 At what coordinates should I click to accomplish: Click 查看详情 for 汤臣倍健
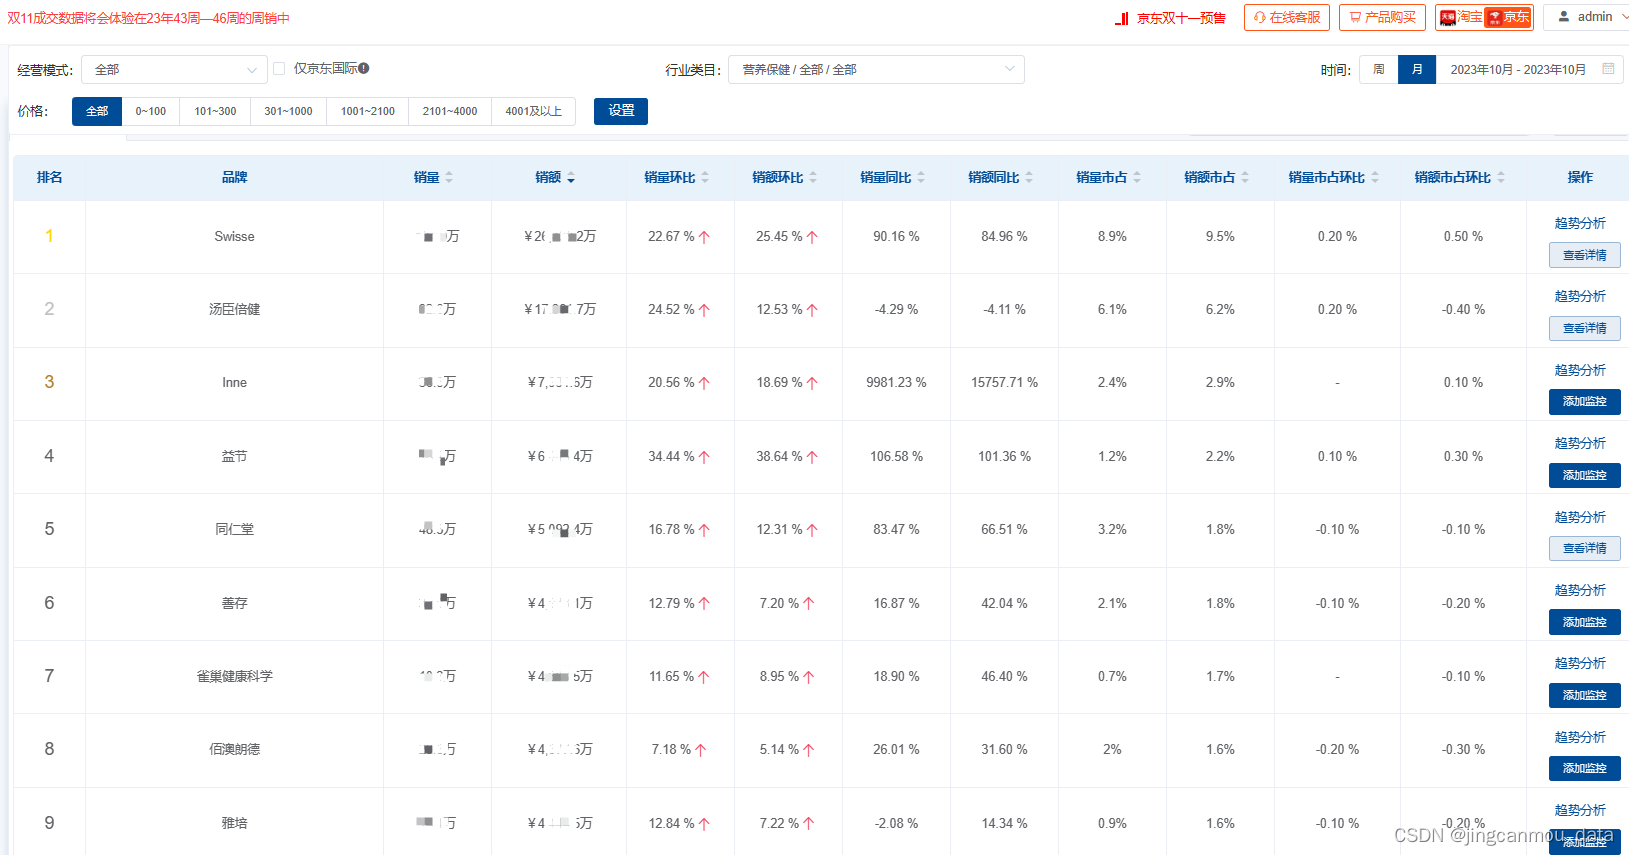[x=1585, y=328]
